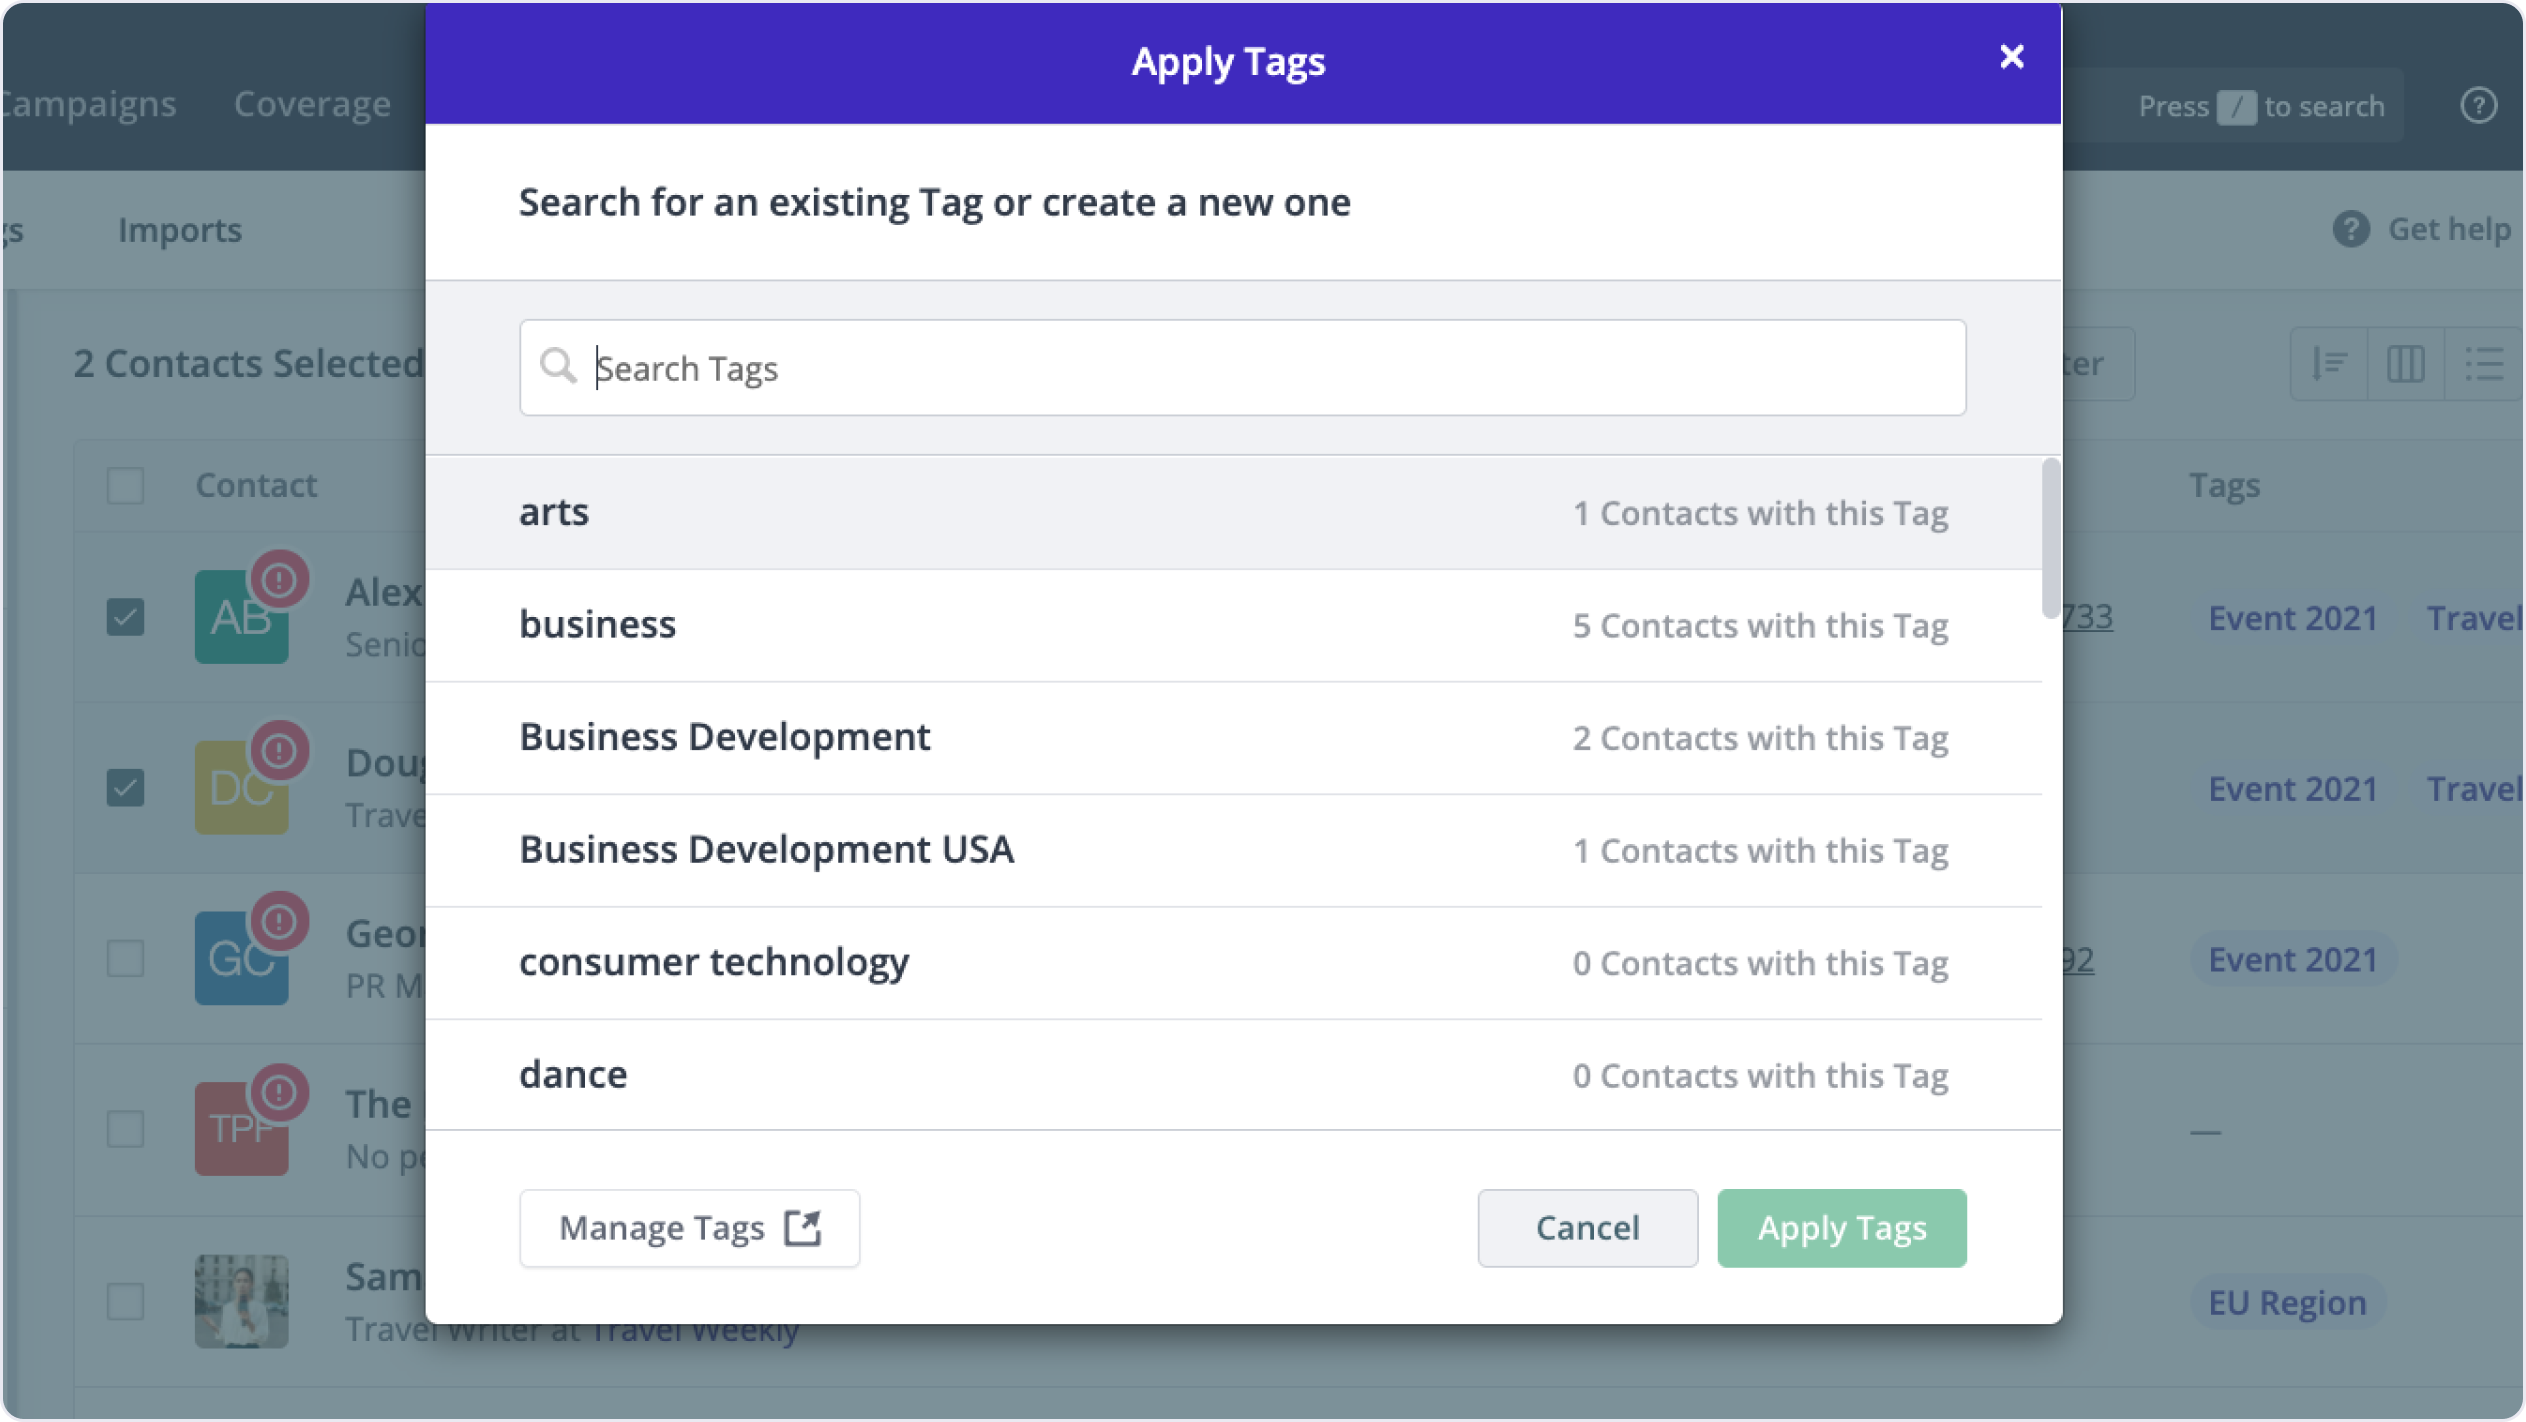
Task: Click the alert badge on DC avatar
Action: pyautogui.click(x=279, y=750)
